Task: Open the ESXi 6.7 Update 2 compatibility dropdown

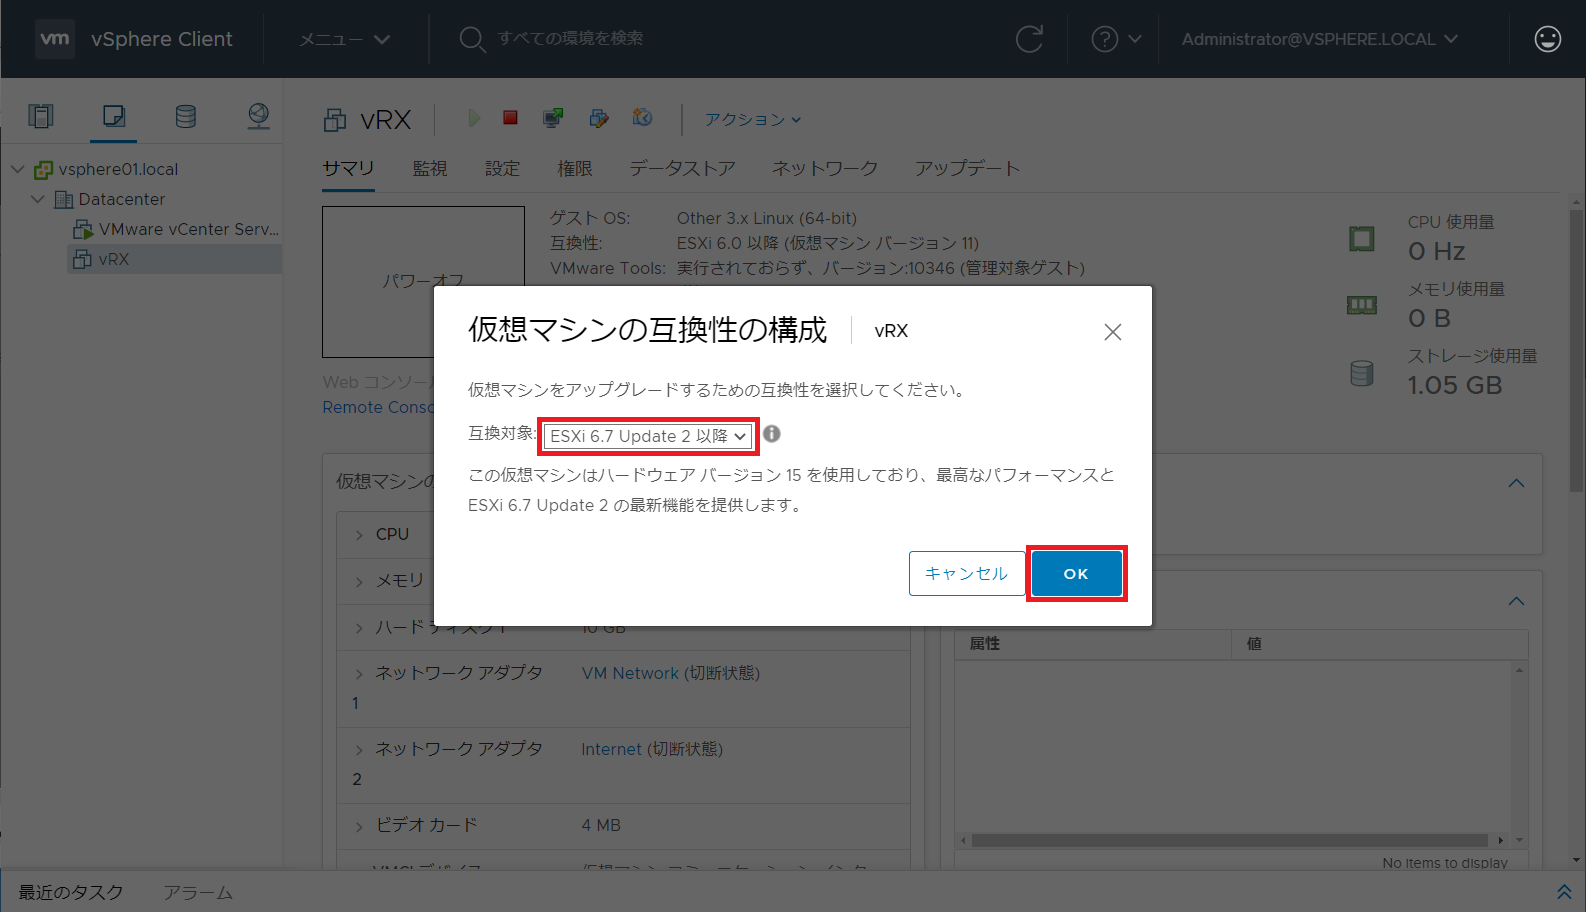Action: (648, 436)
